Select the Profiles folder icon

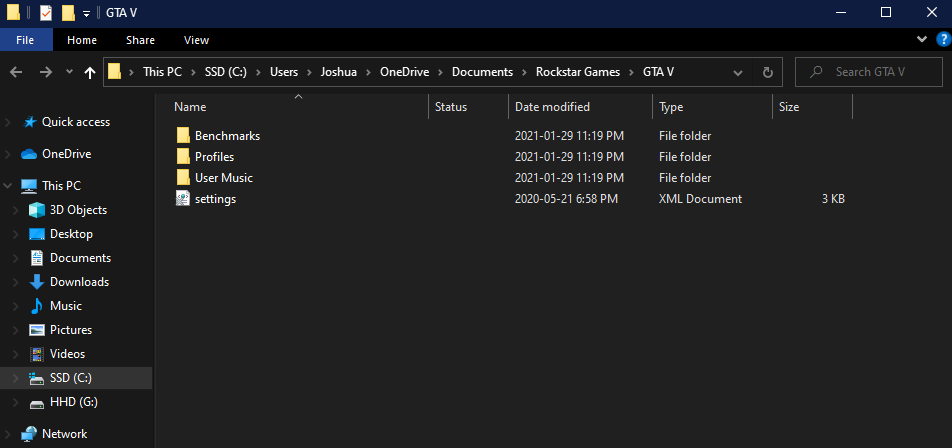[x=183, y=157]
